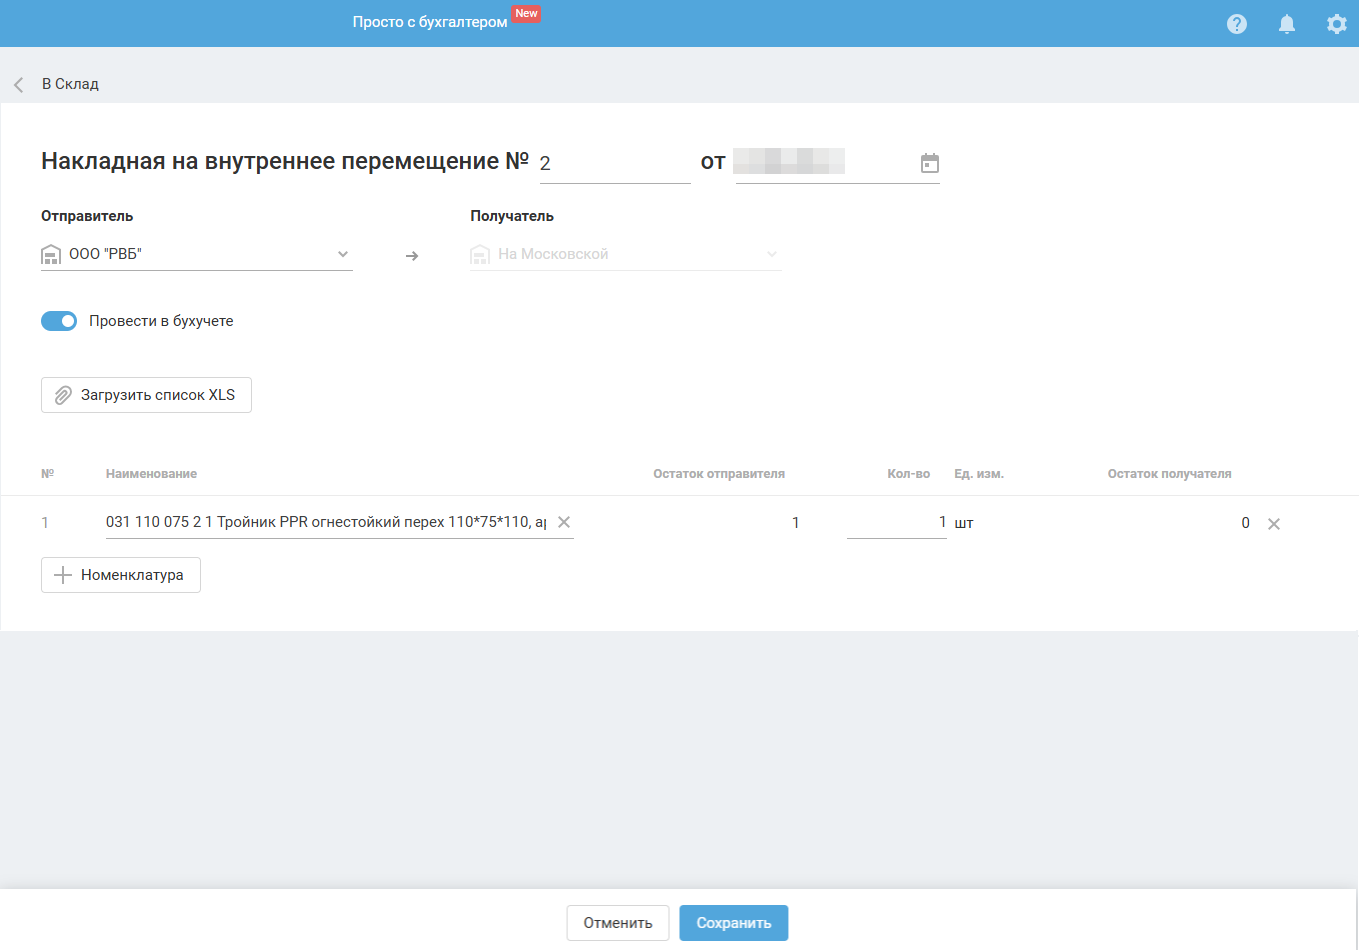Open settings gear icon

(1337, 24)
